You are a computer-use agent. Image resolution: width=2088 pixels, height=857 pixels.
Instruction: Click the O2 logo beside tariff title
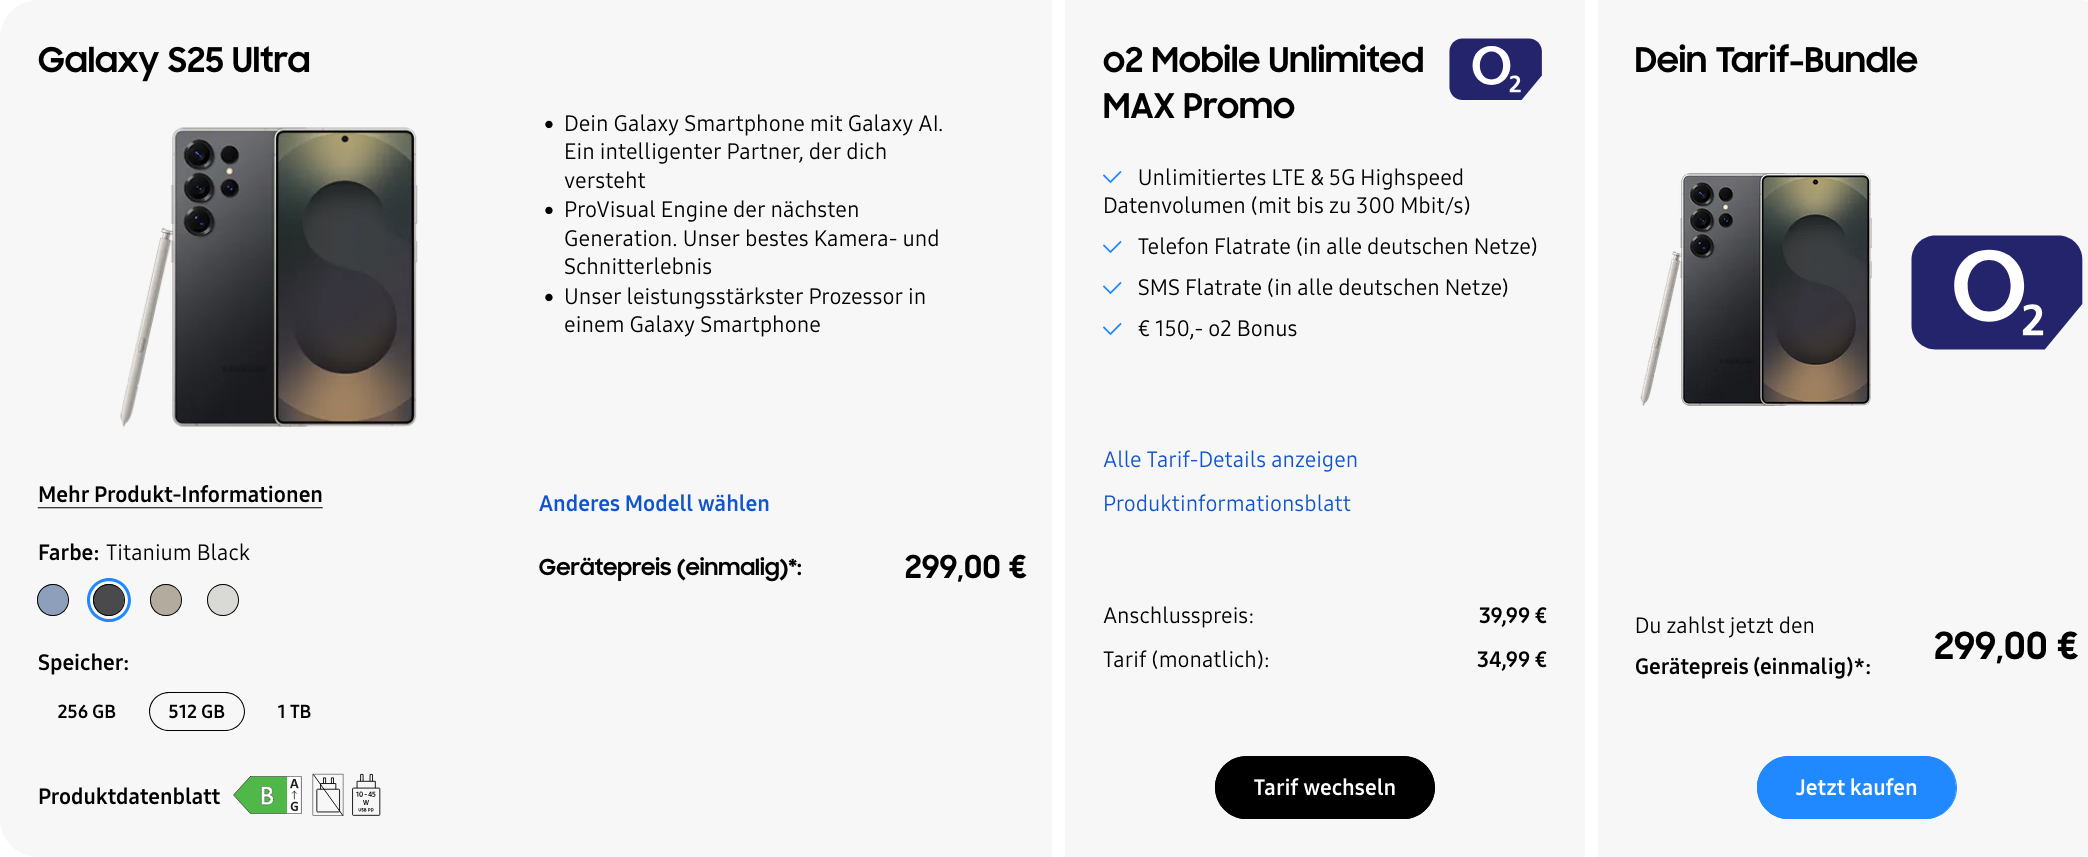1495,69
